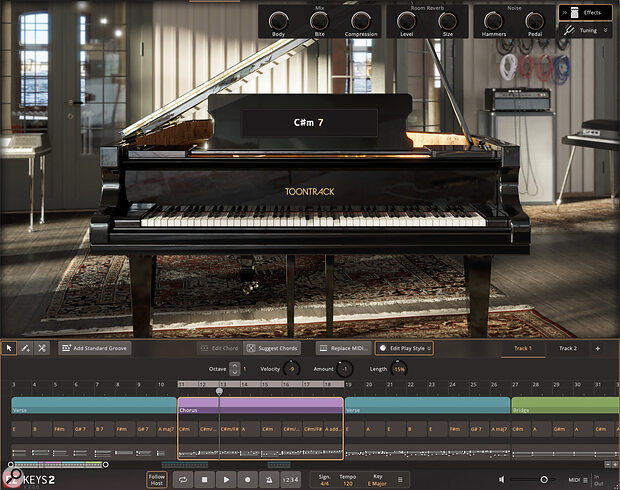This screenshot has height=490, width=620.
Task: Click the Body mix knob
Action: [x=278, y=21]
